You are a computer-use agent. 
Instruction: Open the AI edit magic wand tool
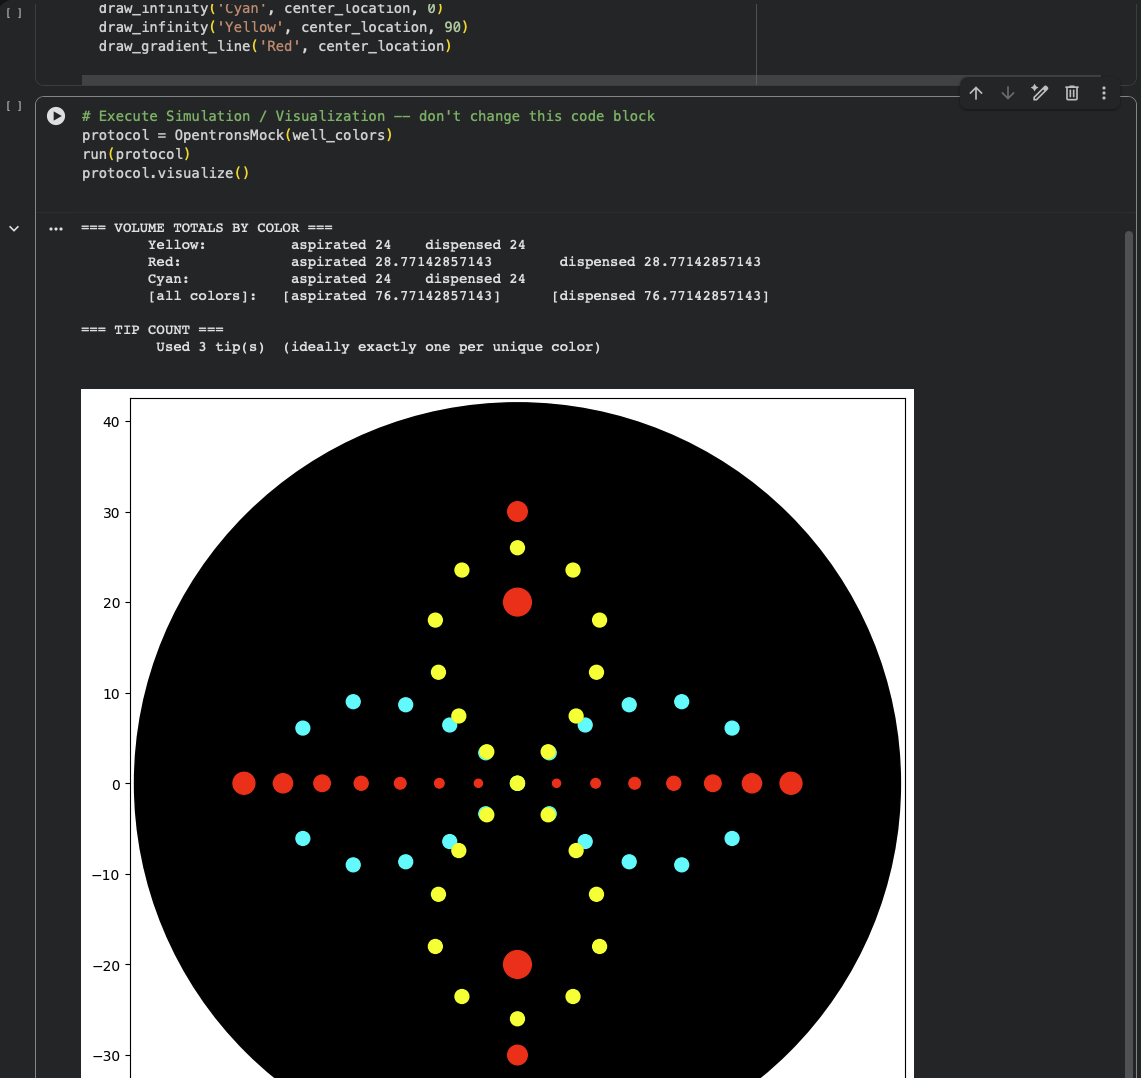coord(1040,93)
